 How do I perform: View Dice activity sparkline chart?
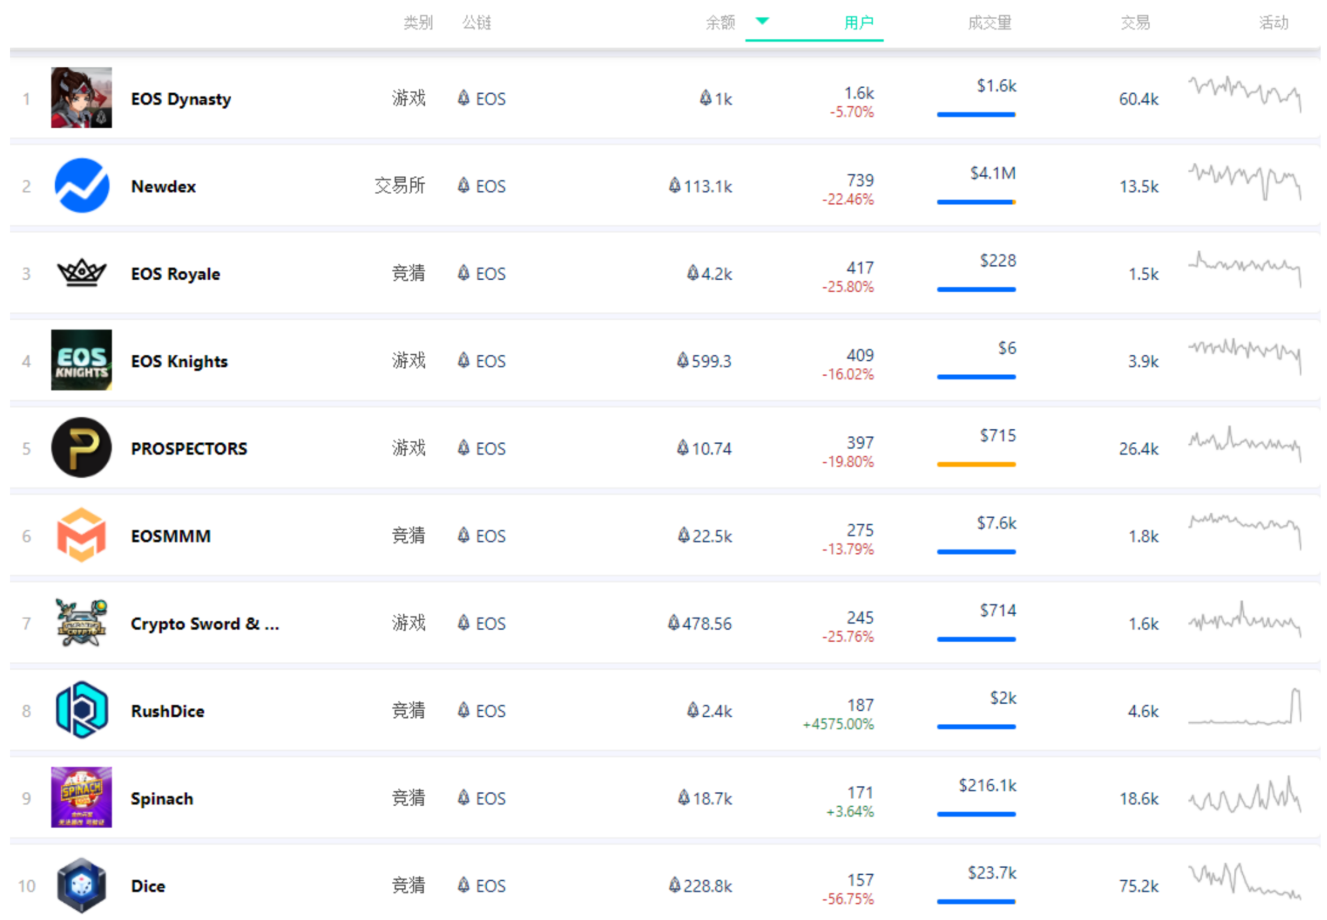coord(1245,881)
